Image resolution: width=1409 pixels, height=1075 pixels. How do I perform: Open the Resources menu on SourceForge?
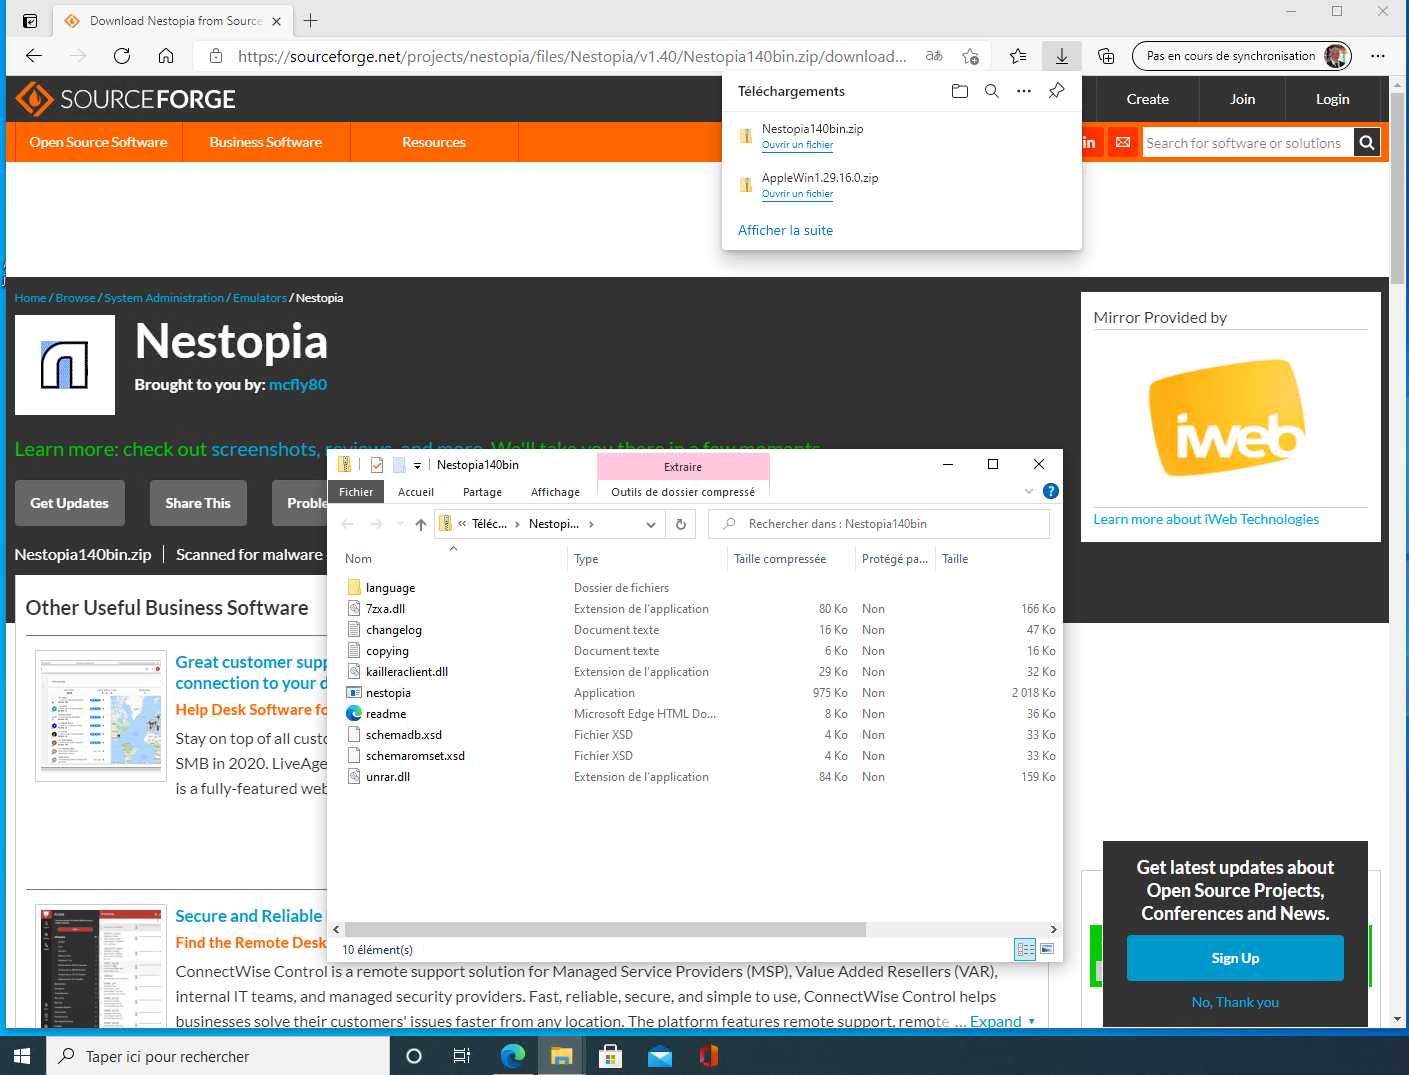(x=434, y=142)
